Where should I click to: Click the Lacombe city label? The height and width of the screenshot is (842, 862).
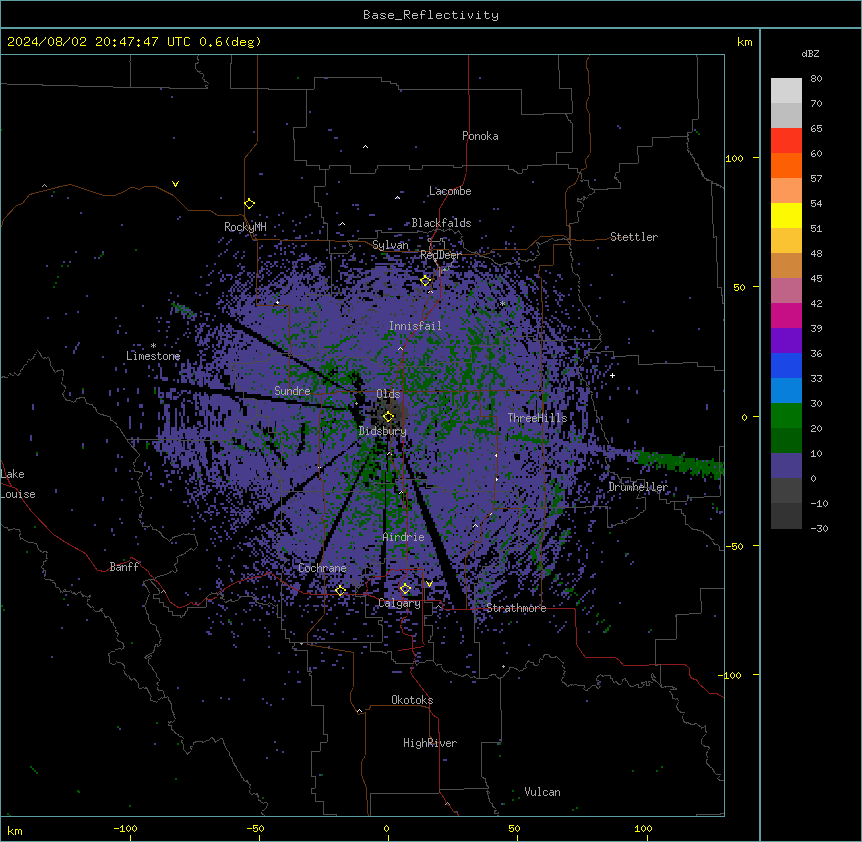pyautogui.click(x=450, y=191)
